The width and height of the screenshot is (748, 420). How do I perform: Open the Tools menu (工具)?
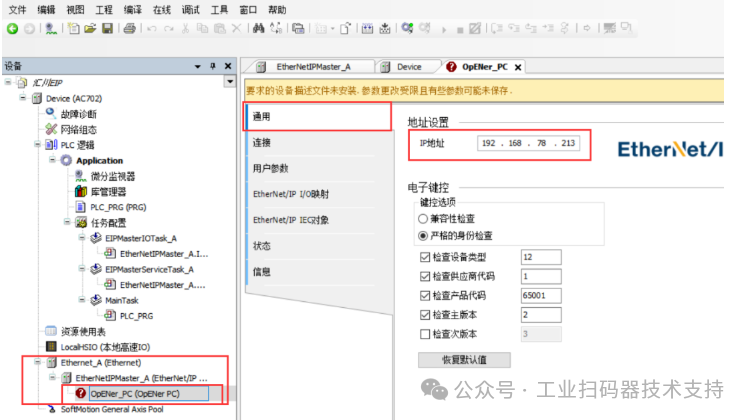pos(219,10)
